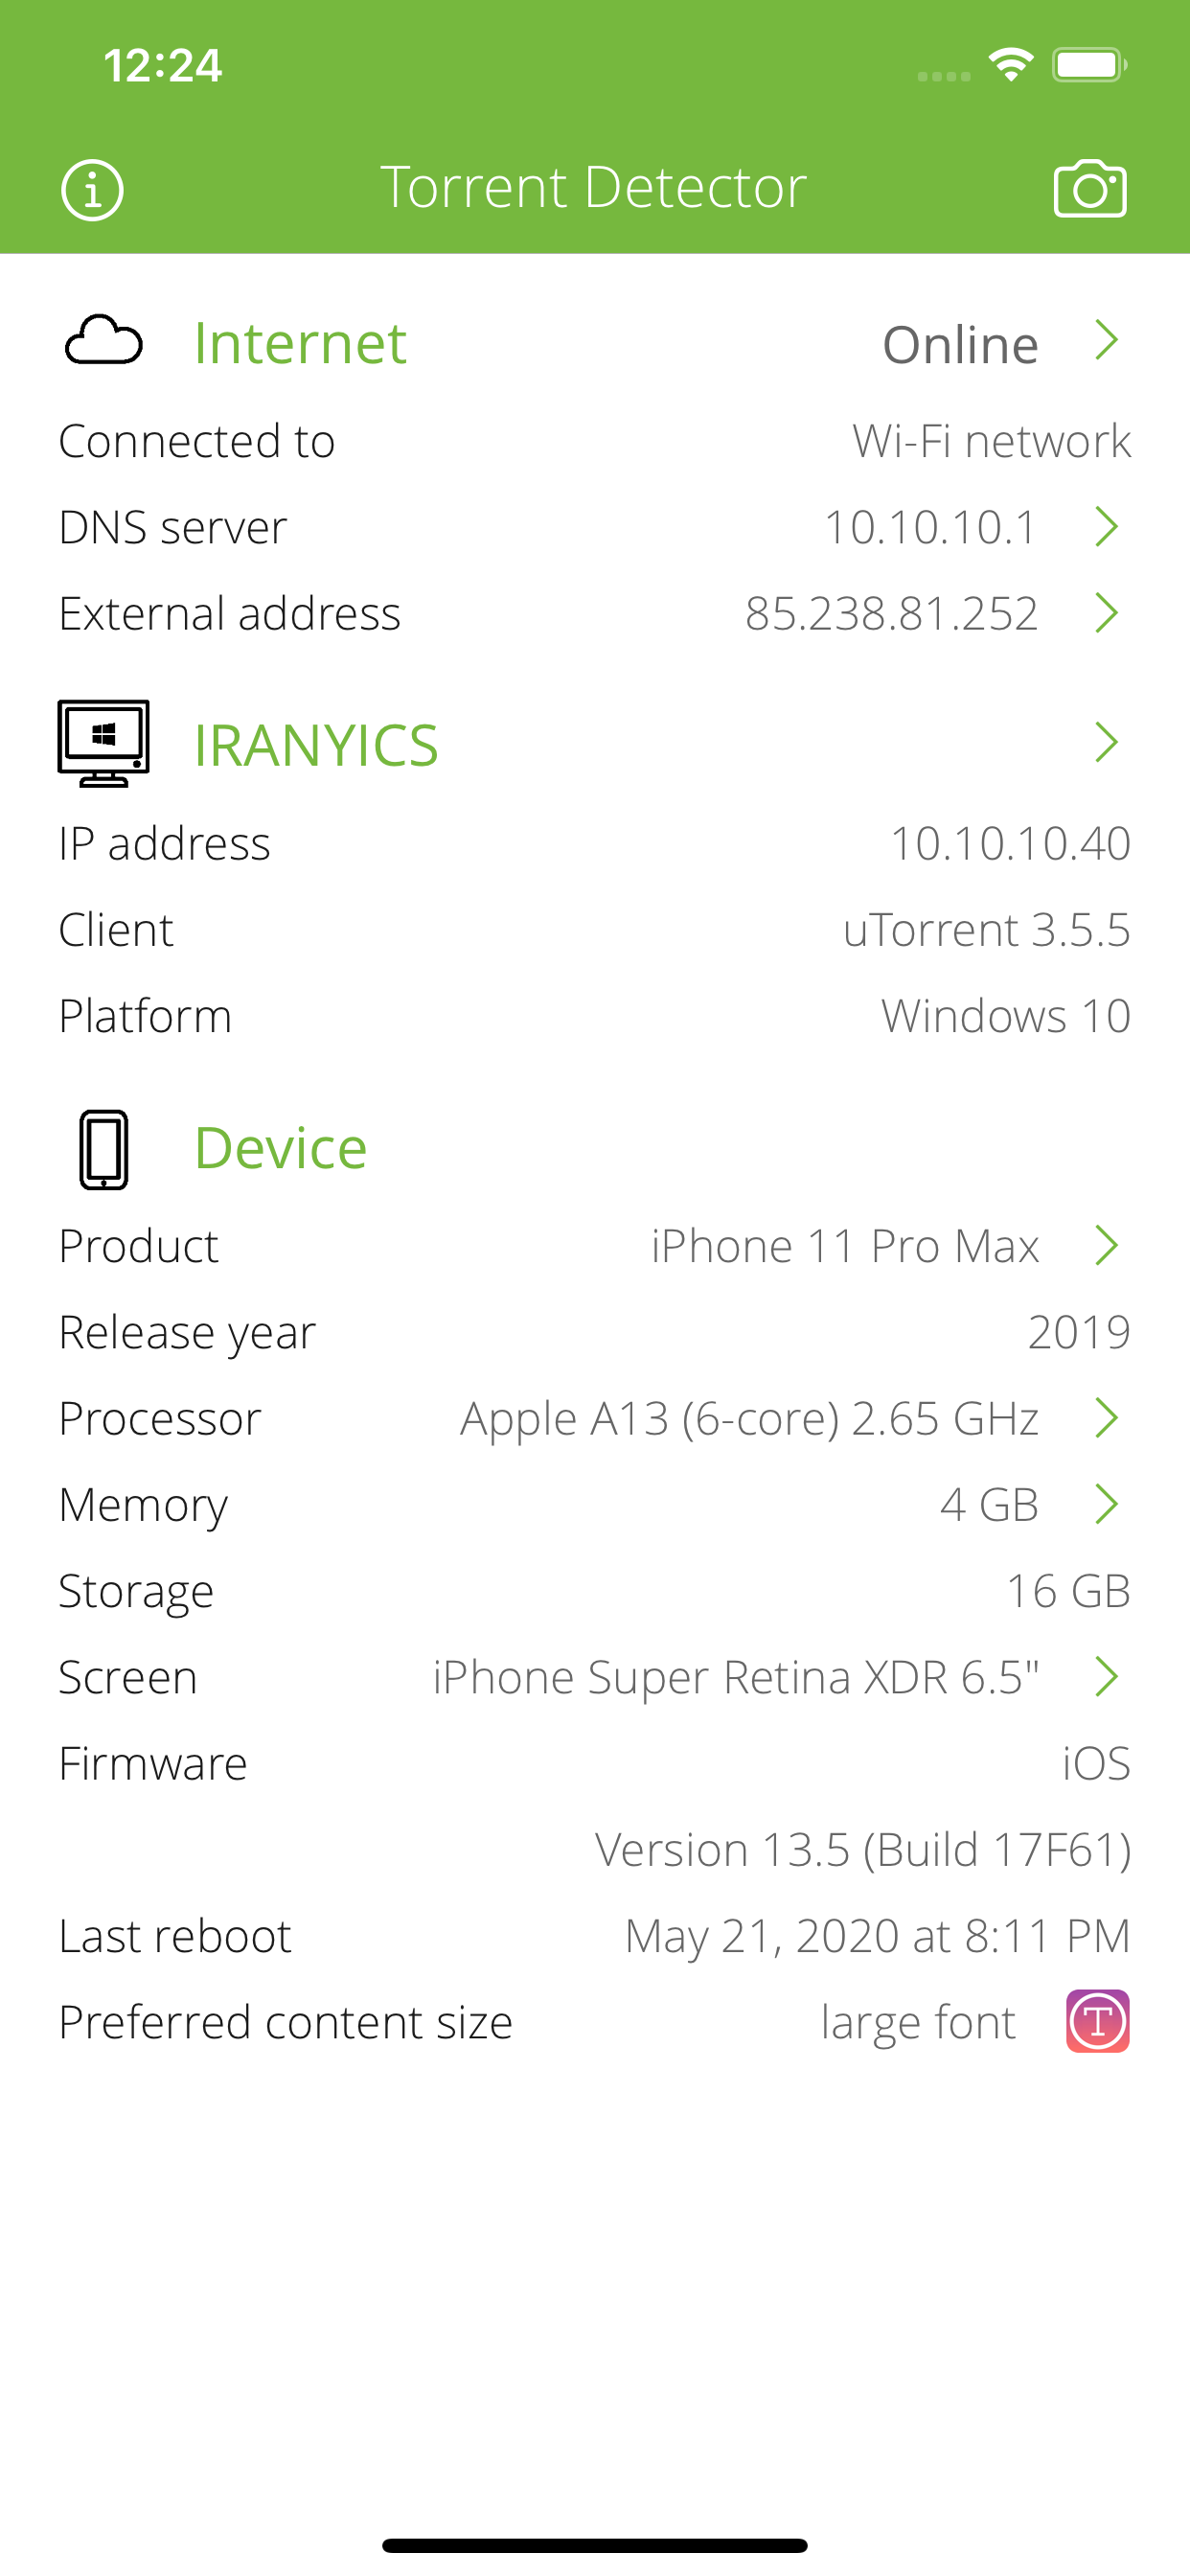Tap the battery indicator

(1088, 63)
